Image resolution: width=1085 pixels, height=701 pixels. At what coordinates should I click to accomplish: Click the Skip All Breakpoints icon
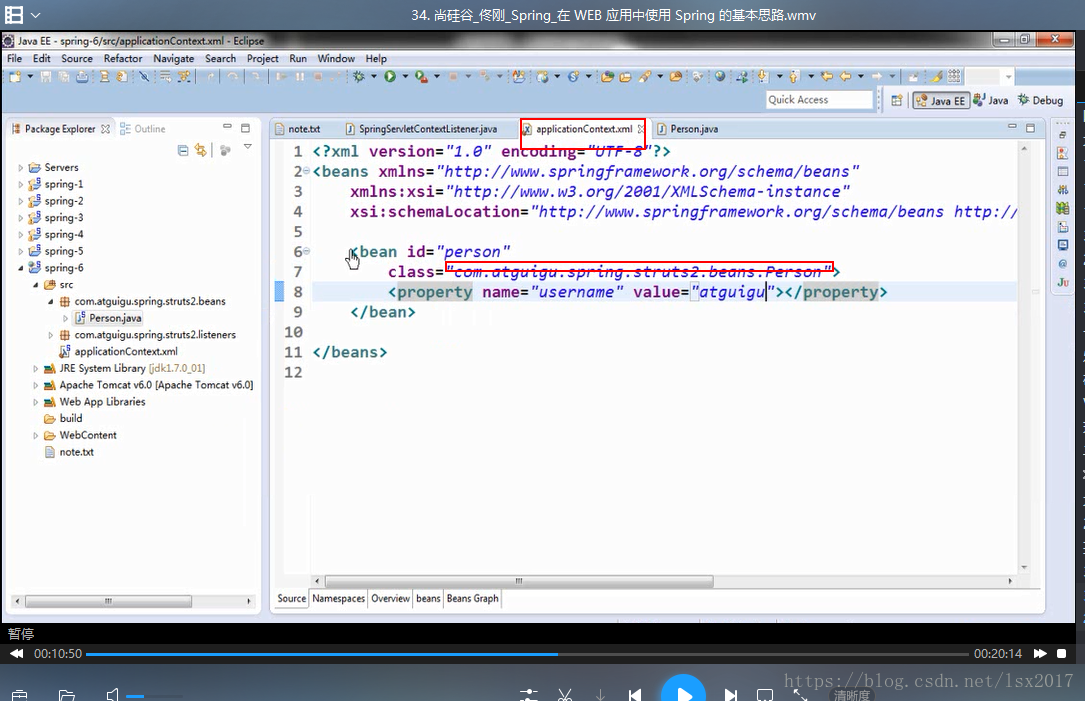pyautogui.click(x=144, y=77)
